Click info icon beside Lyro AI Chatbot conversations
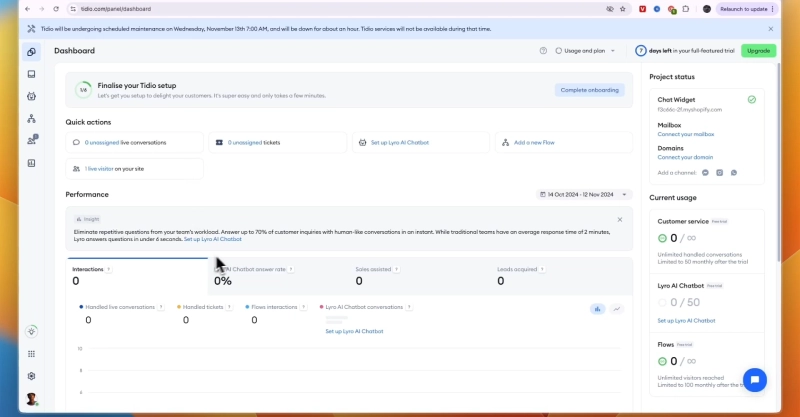Screen dimensions: 800x417 [x=409, y=307]
